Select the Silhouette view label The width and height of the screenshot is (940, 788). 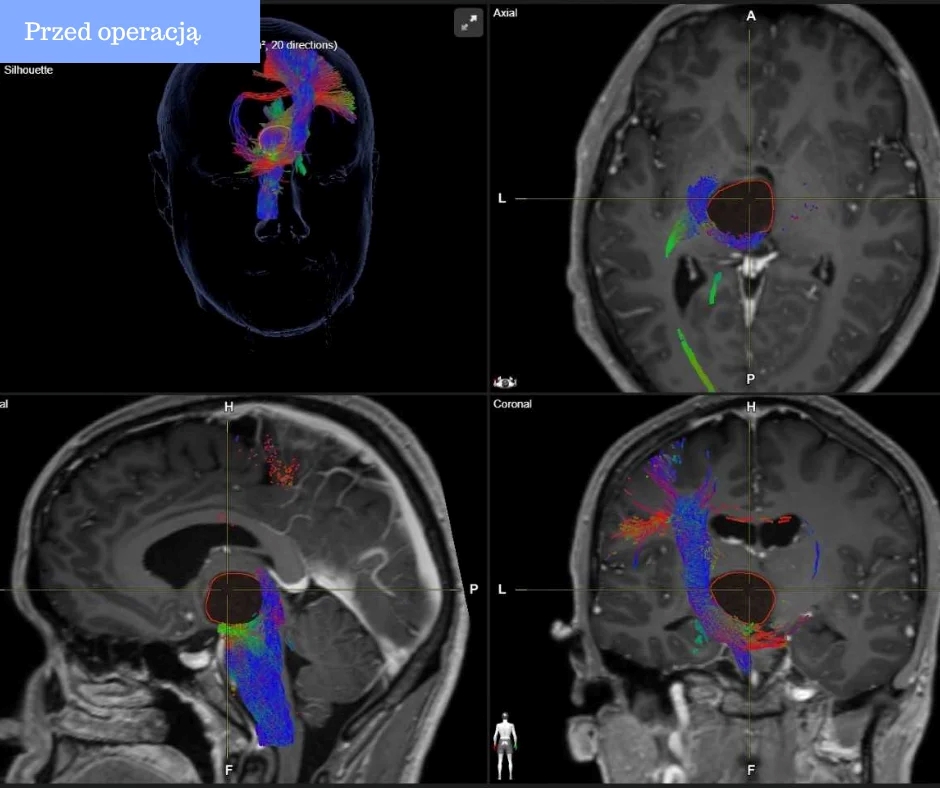(x=29, y=71)
